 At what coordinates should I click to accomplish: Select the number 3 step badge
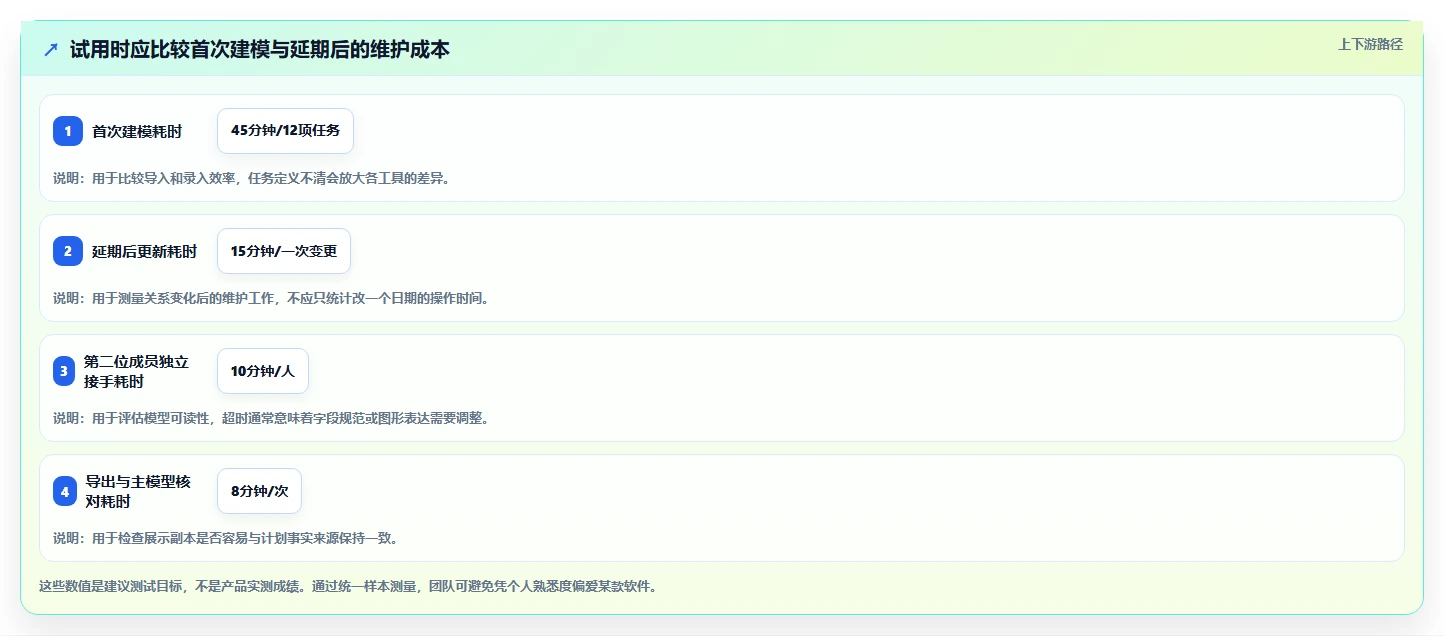pos(64,371)
